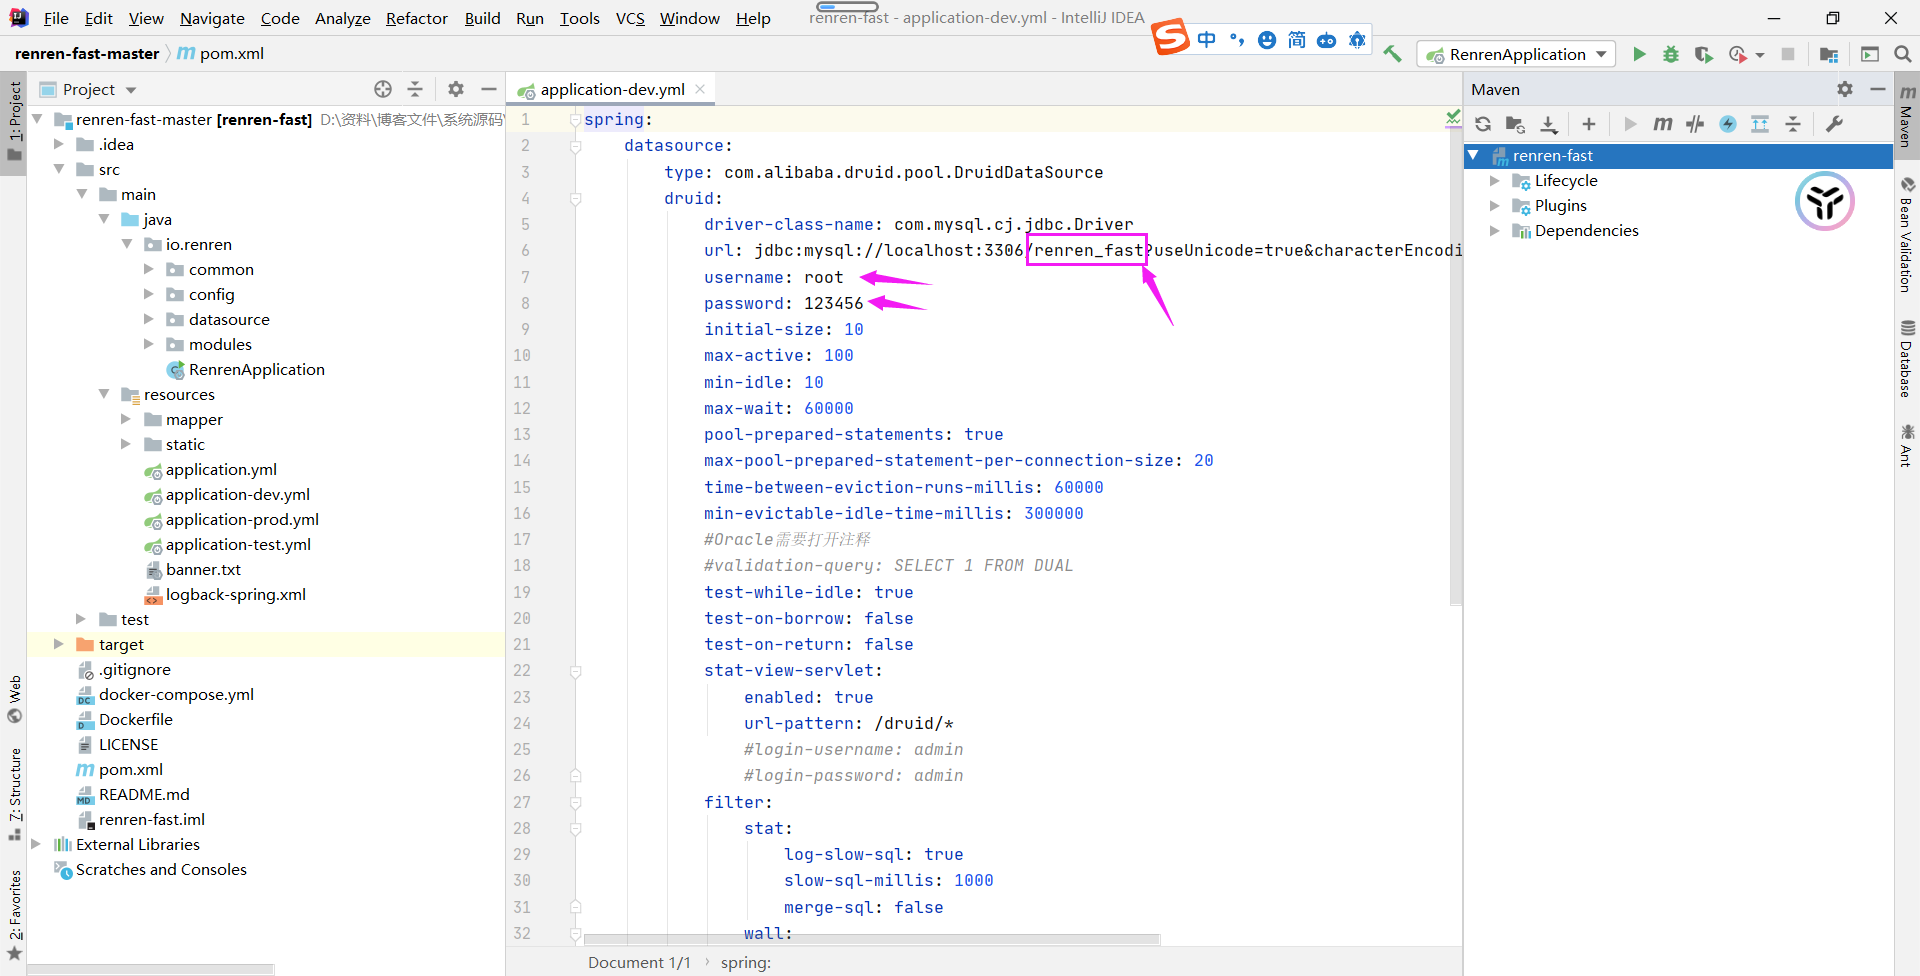Toggle Maven offline mode icon
1920x976 pixels.
(1695, 124)
